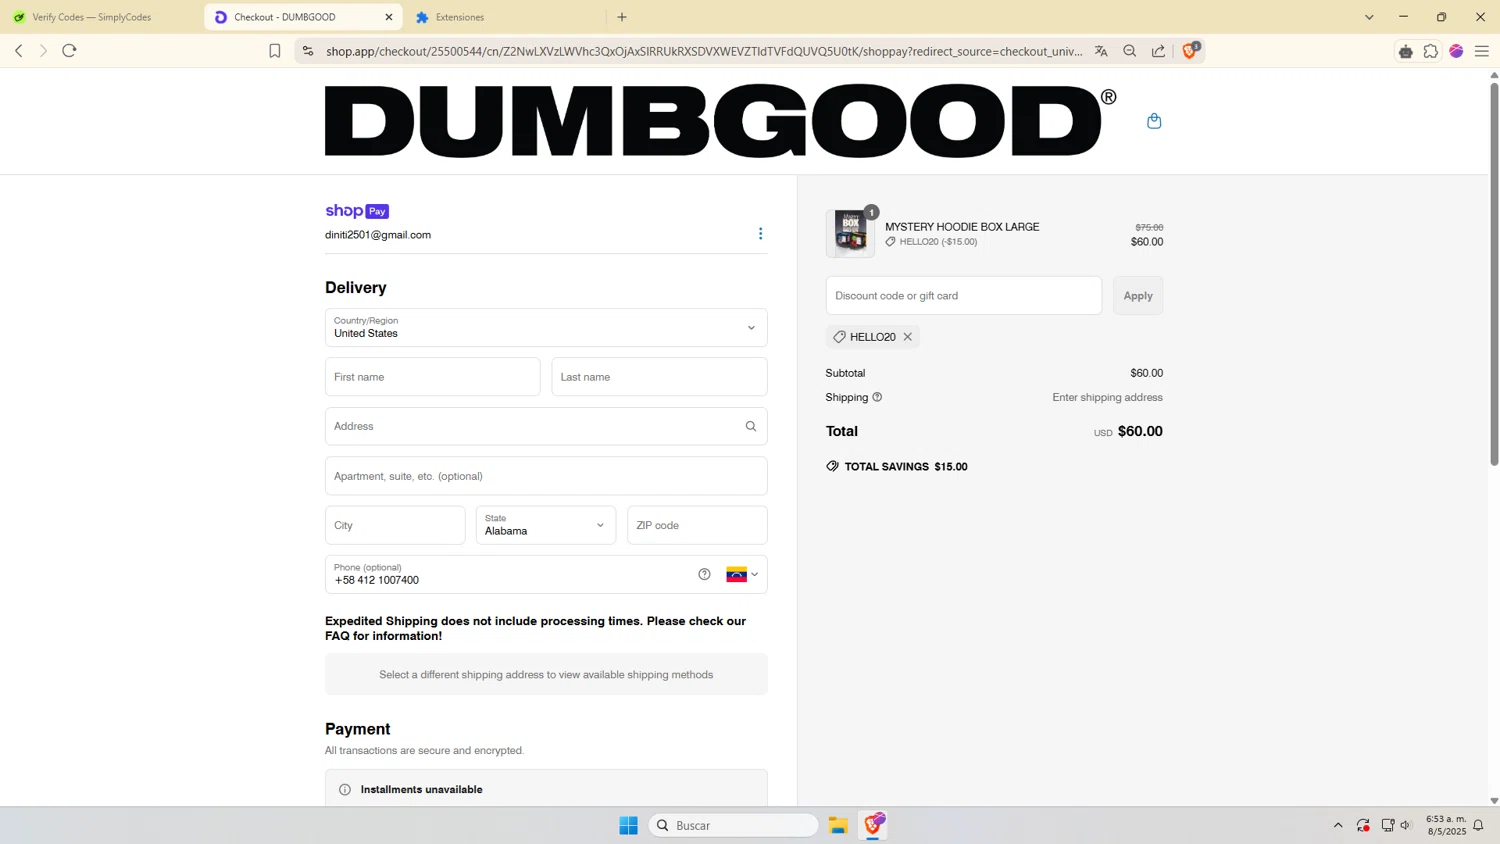Focus the ZIP code field

(697, 525)
